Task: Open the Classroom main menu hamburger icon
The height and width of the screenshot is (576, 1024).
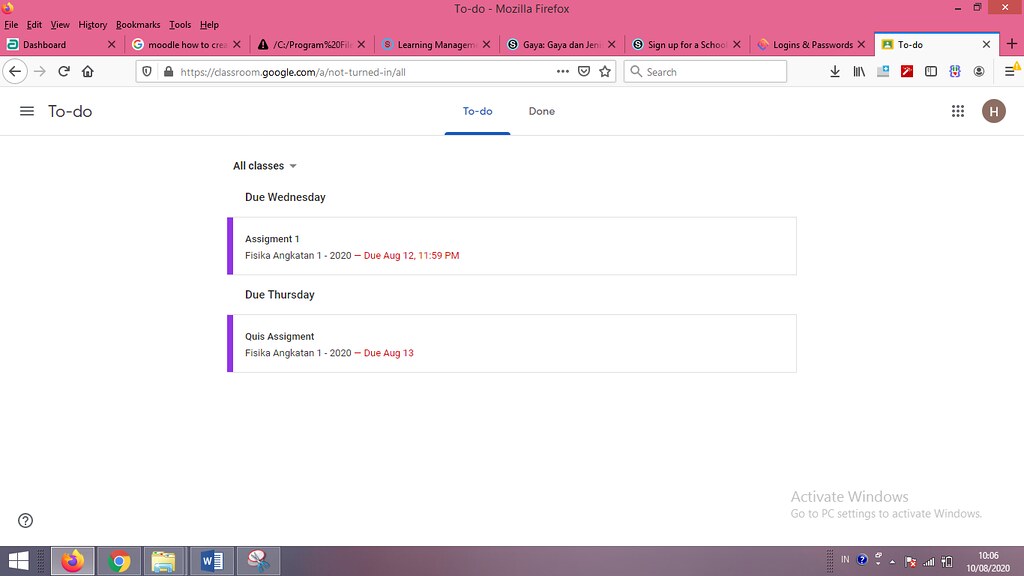Action: point(27,111)
